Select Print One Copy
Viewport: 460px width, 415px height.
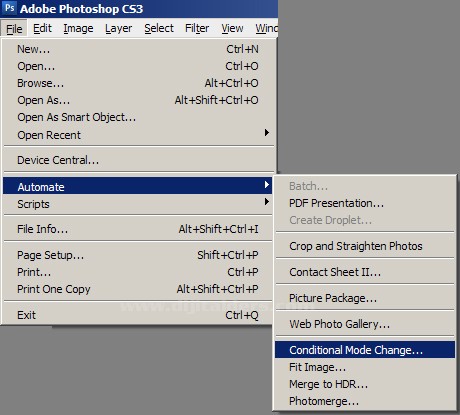[138, 289]
